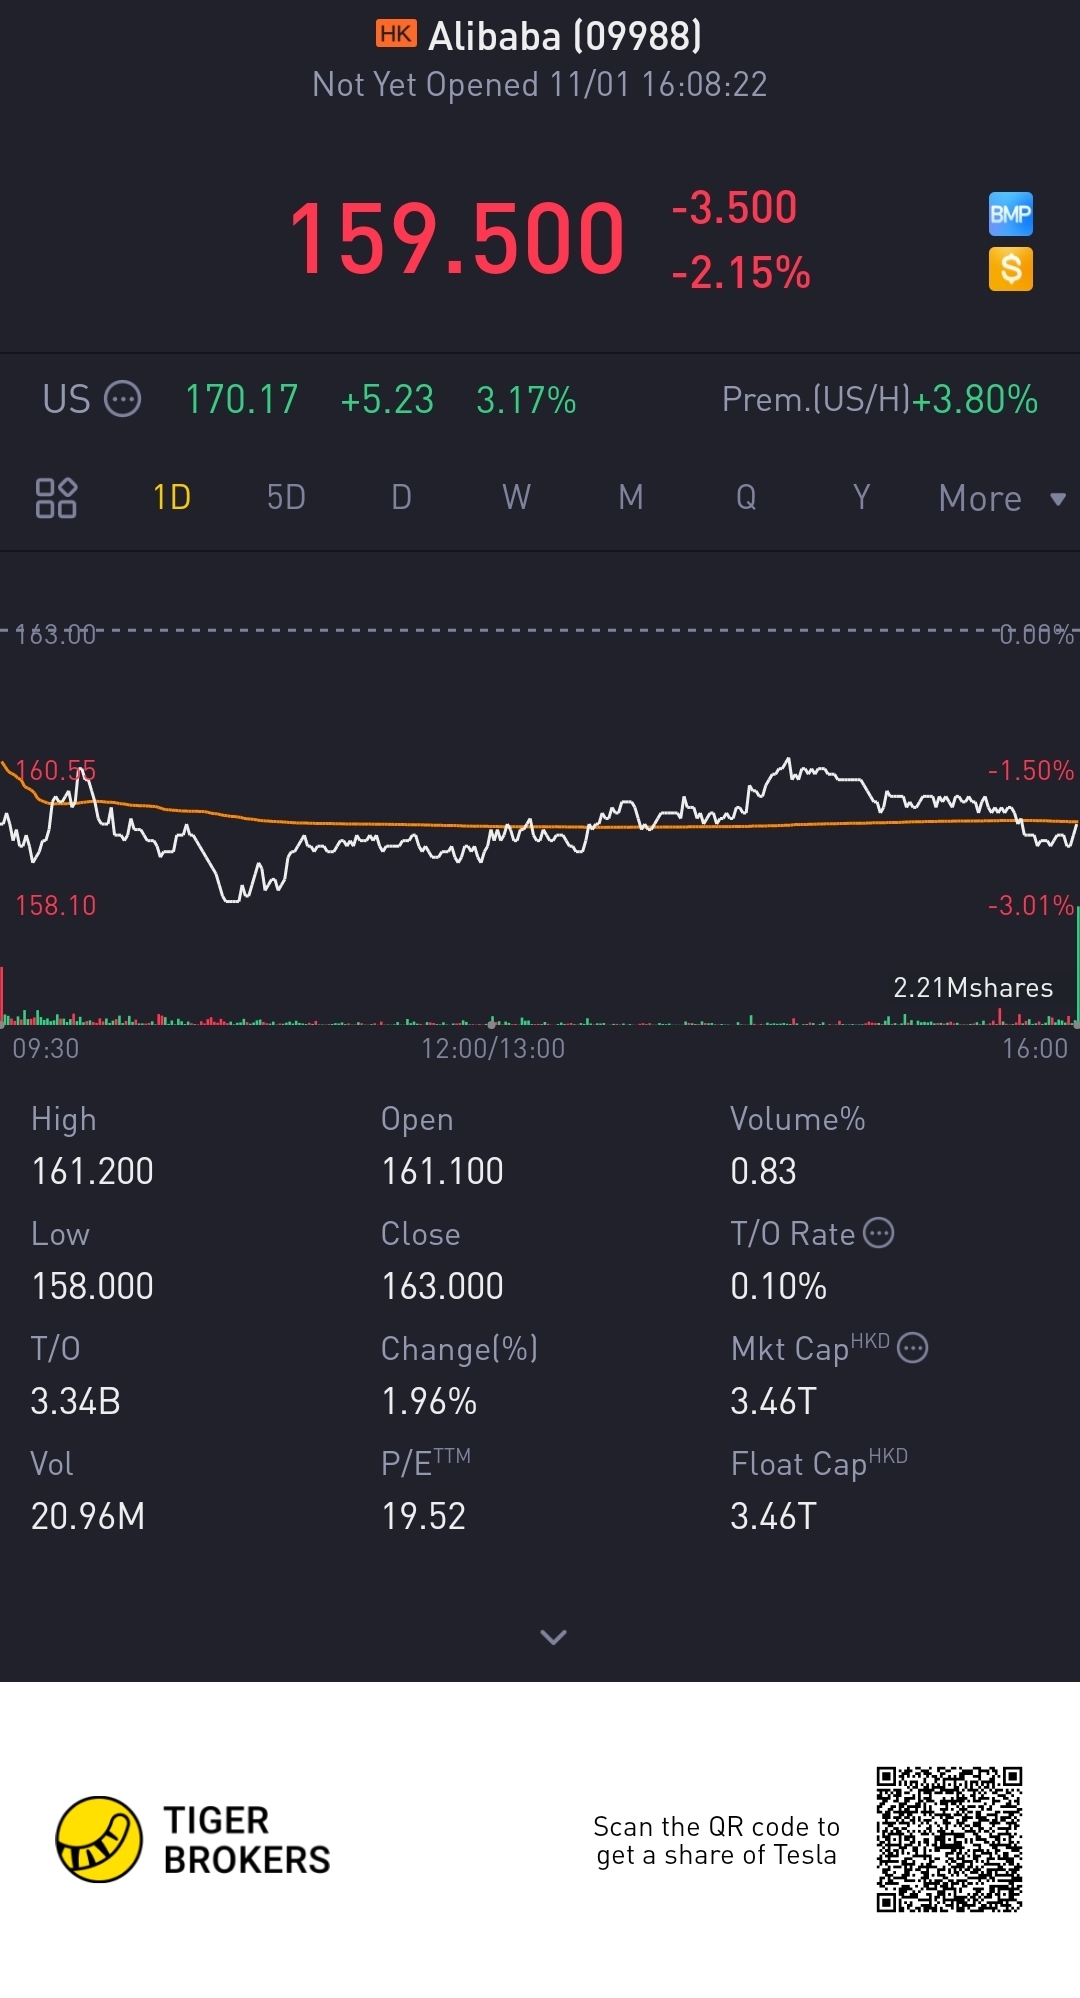Tap the 2.21Mshares volume label

[973, 988]
